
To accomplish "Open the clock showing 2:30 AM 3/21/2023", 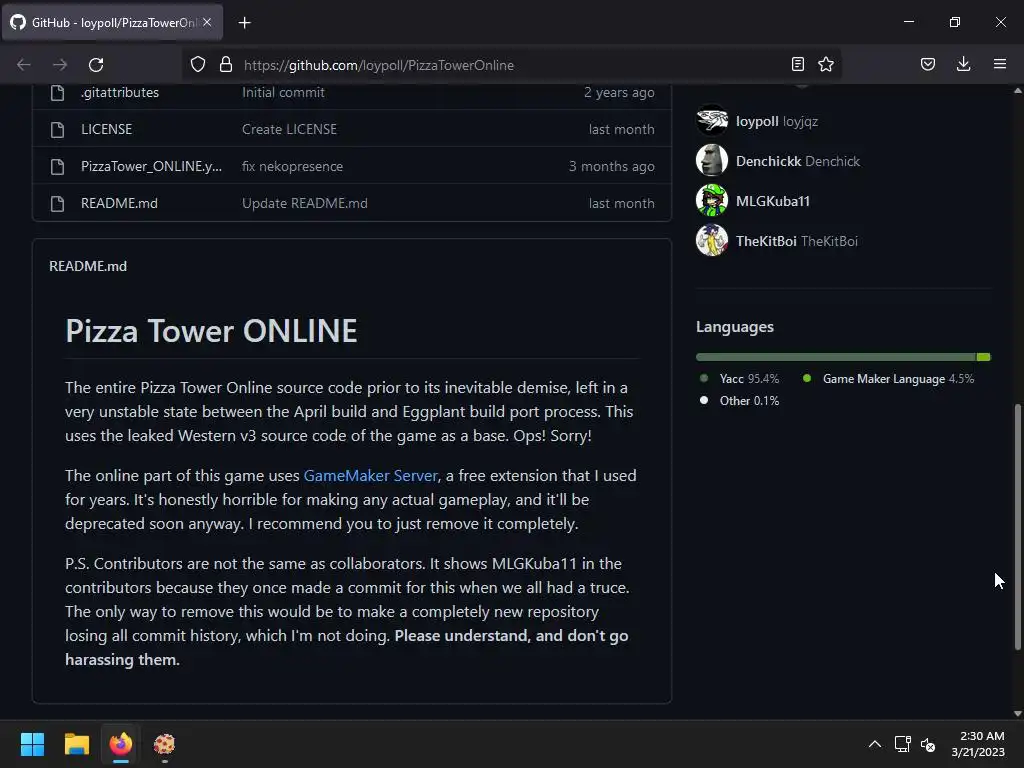I will click(978, 744).
